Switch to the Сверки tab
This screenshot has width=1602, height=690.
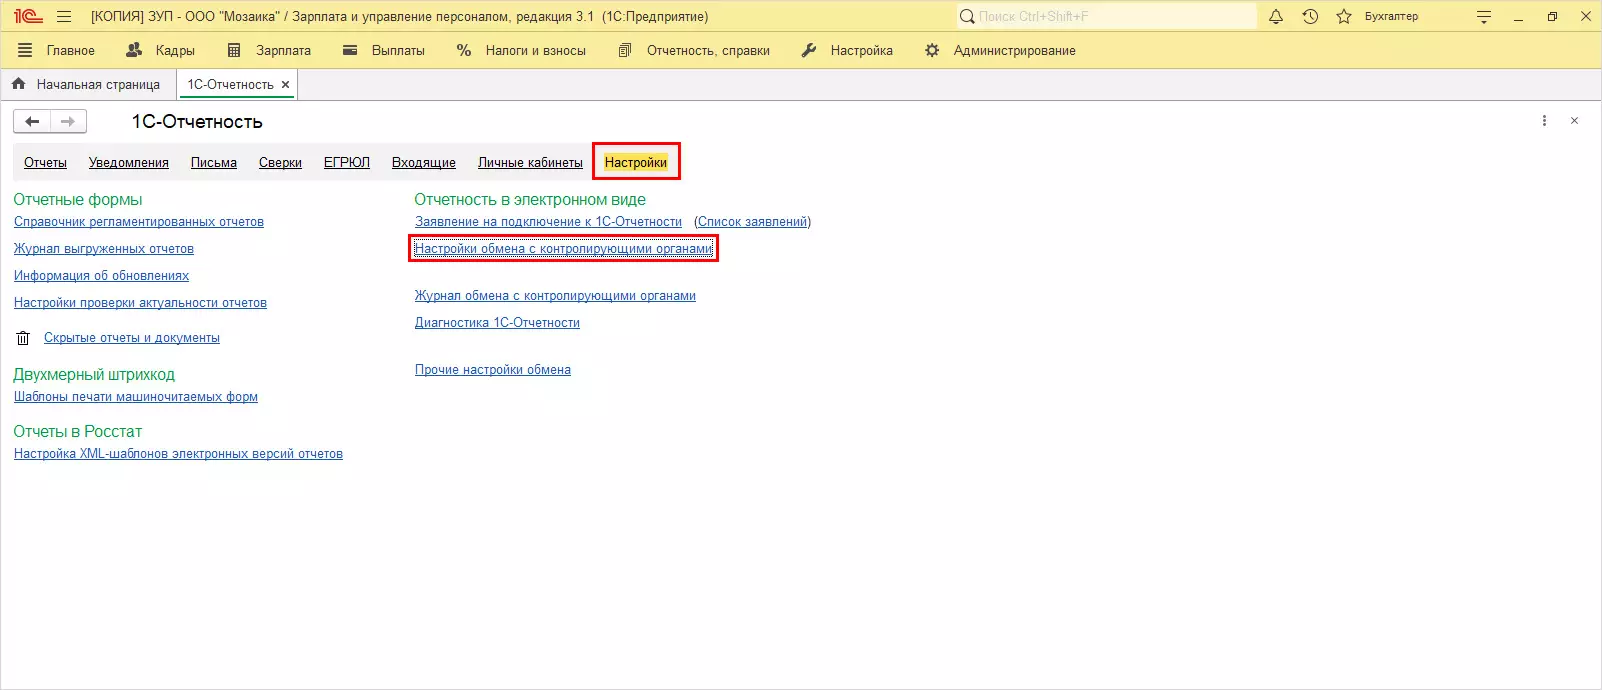click(x=280, y=162)
